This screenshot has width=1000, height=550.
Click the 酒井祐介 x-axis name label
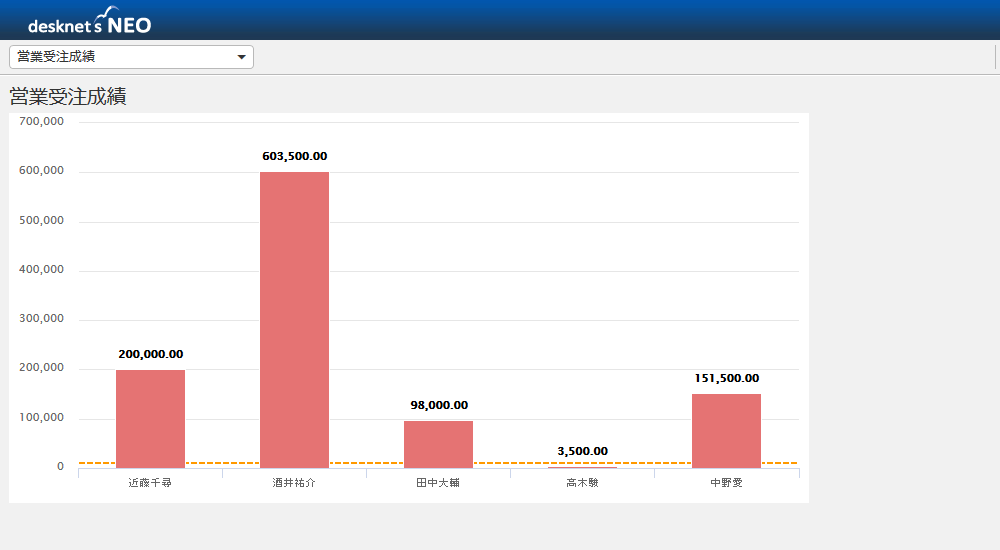click(294, 483)
